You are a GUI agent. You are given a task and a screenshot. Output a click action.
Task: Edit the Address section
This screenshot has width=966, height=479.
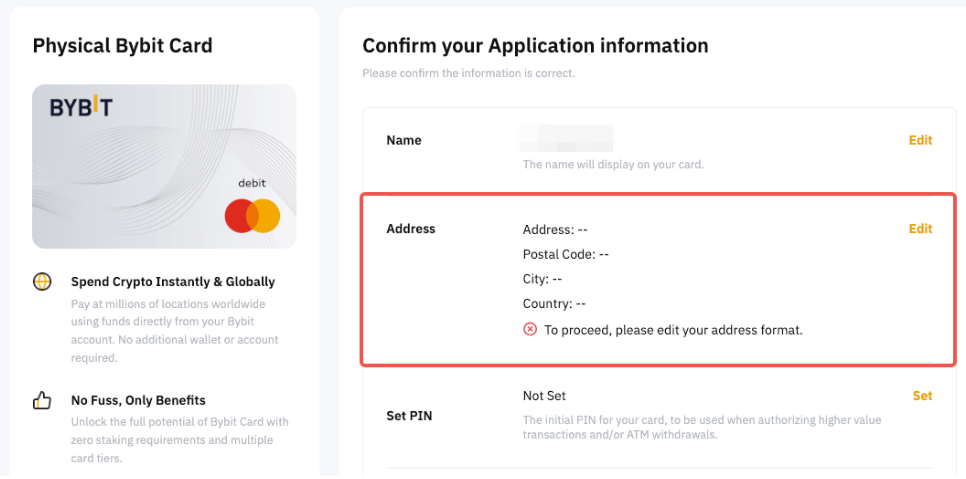click(920, 229)
